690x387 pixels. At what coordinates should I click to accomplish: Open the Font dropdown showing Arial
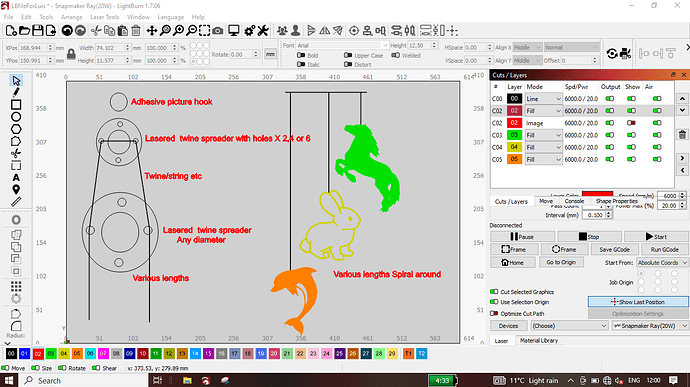tap(342, 45)
